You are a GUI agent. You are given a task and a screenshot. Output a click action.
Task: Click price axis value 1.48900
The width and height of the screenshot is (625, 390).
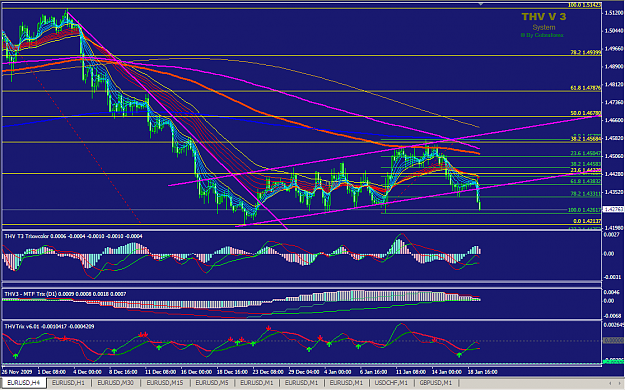(x=614, y=67)
